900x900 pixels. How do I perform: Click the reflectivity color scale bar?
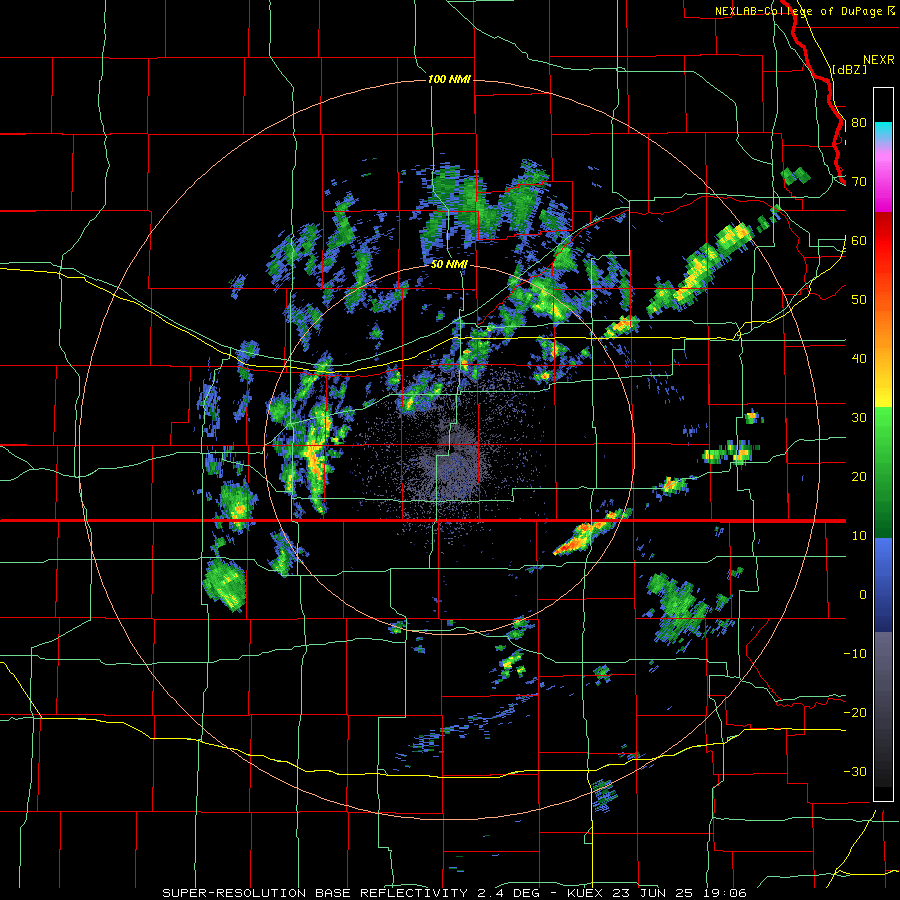point(883,444)
